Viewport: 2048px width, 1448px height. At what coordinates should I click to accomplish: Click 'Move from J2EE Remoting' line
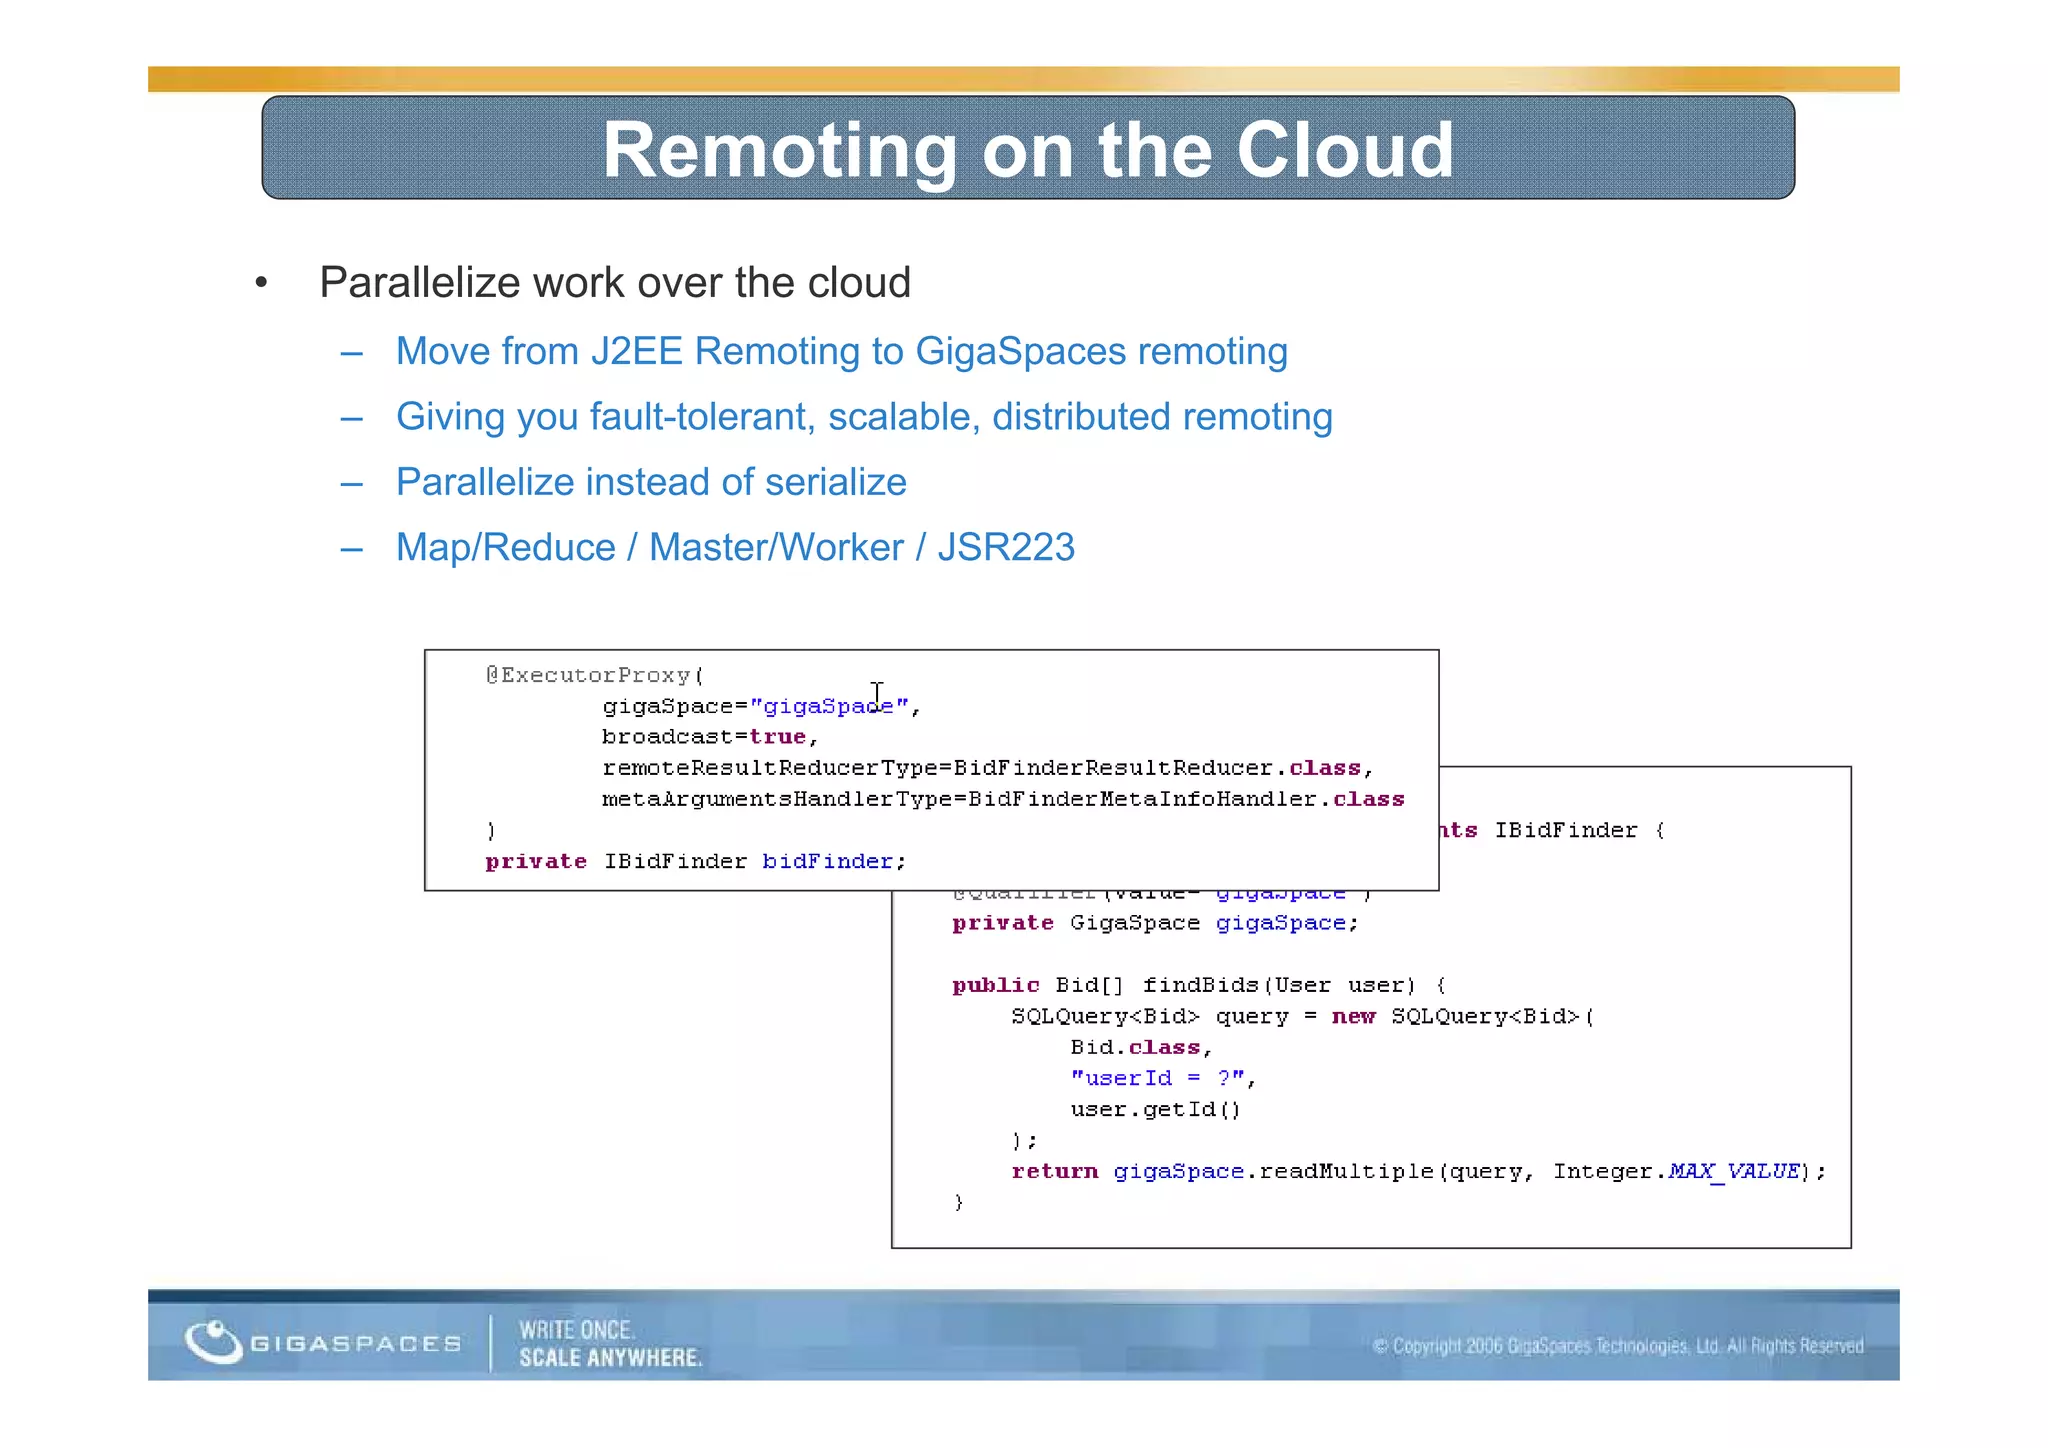click(x=841, y=352)
